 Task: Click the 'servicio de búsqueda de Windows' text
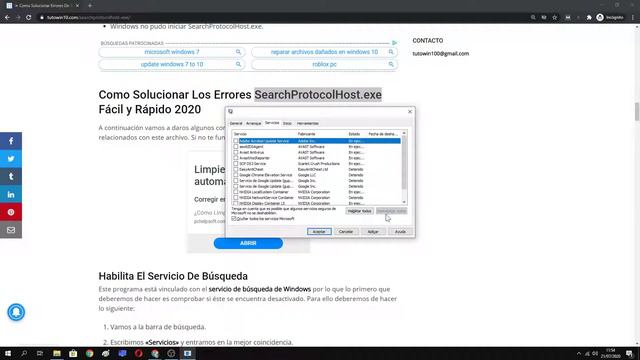(x=260, y=289)
